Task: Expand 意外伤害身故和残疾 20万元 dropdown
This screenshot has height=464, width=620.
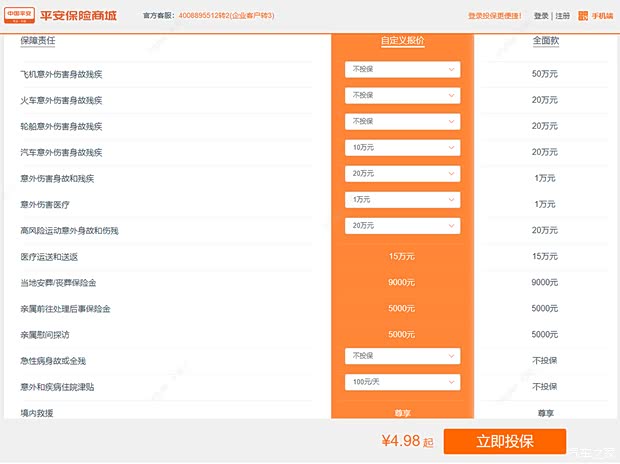Action: click(x=403, y=174)
